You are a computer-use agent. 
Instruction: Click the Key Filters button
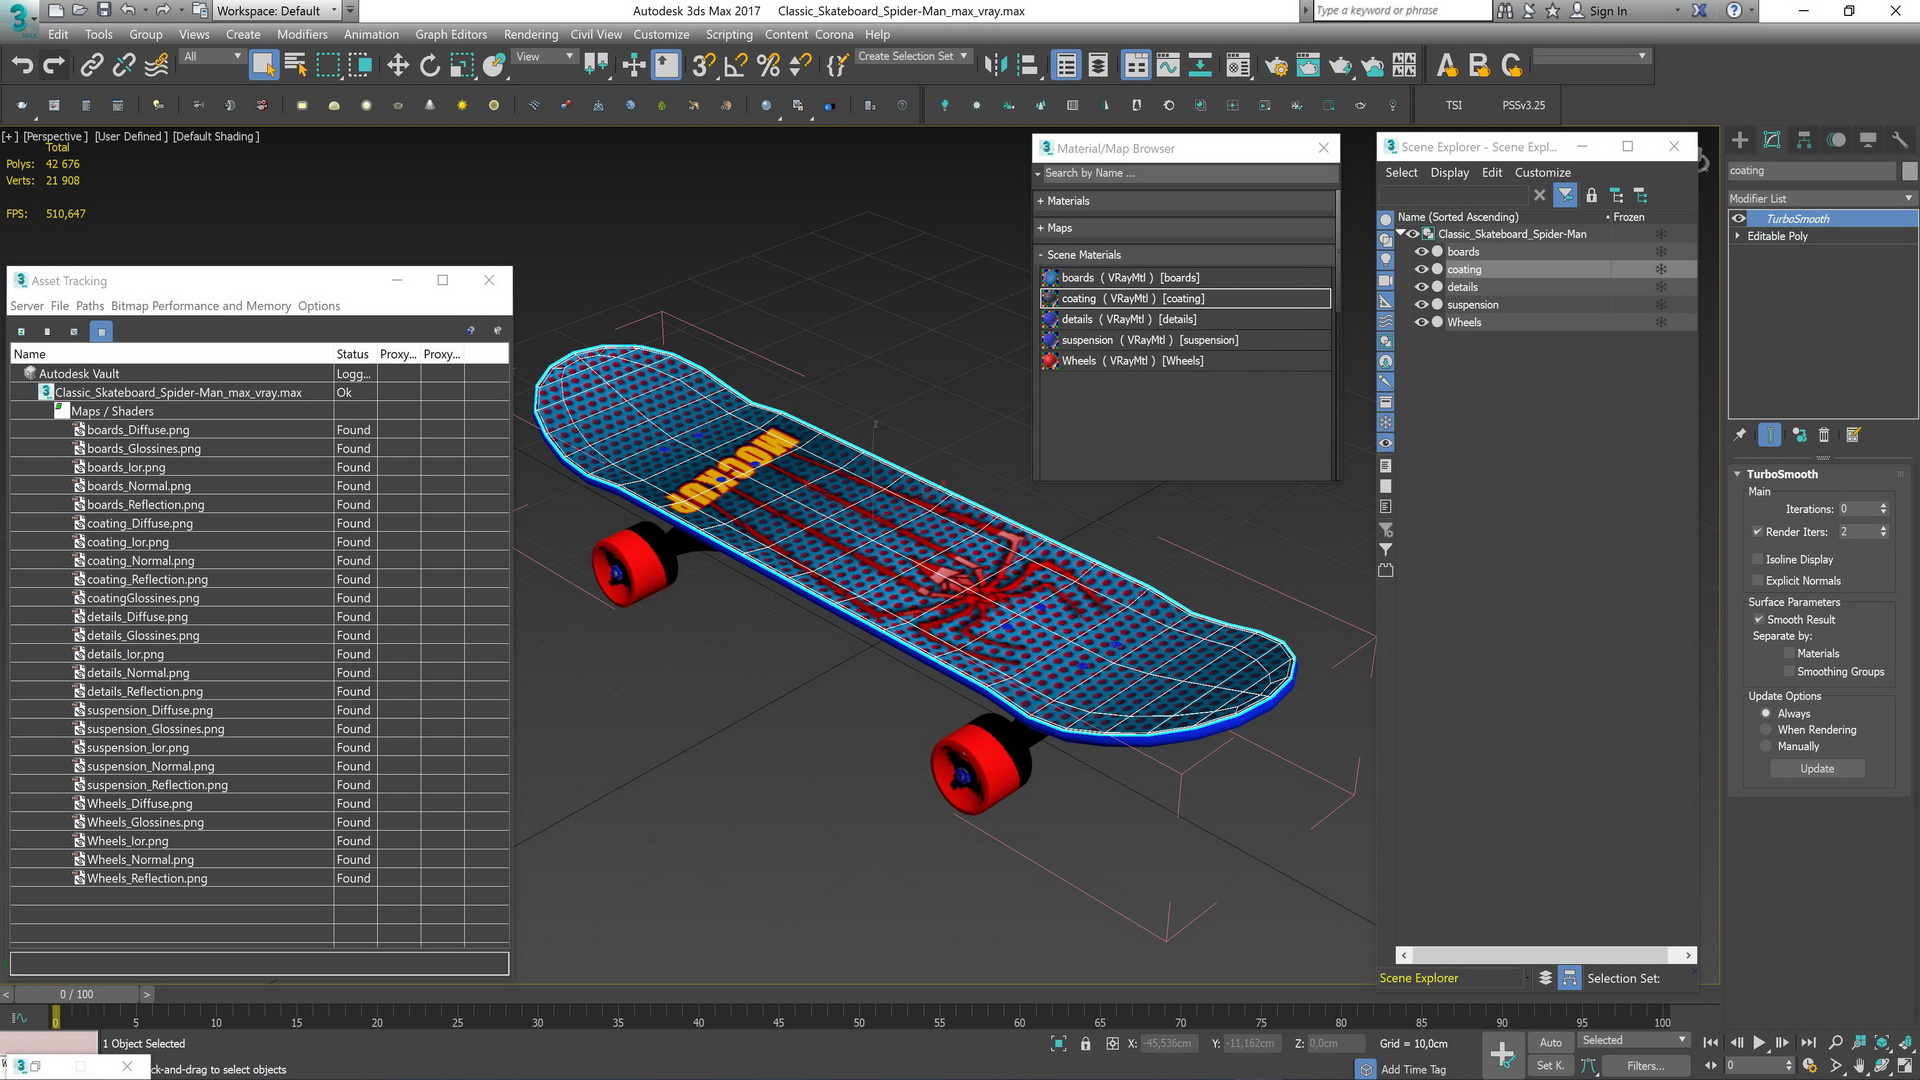coord(1645,1066)
